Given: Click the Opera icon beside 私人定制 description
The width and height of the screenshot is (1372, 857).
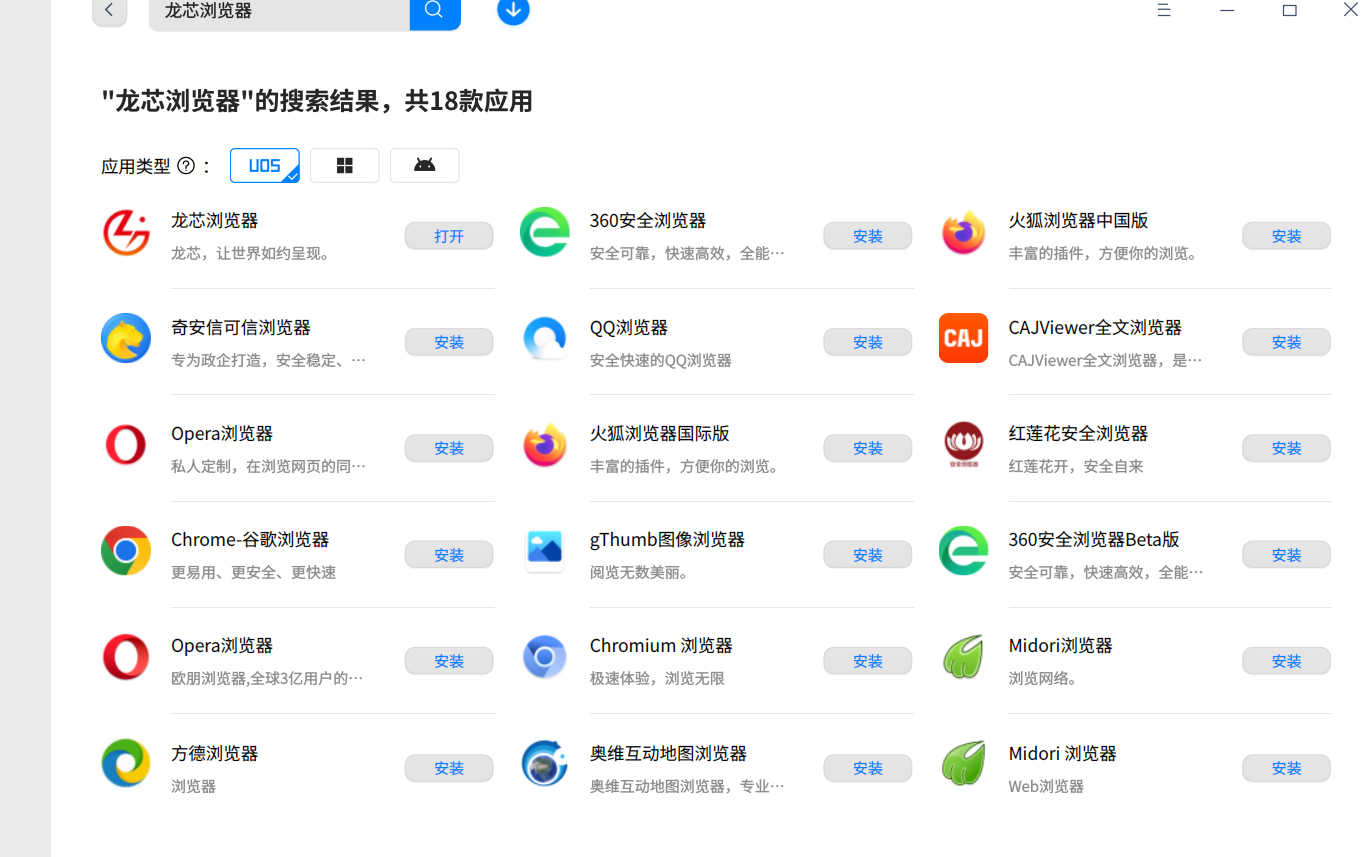Looking at the screenshot, I should (126, 445).
